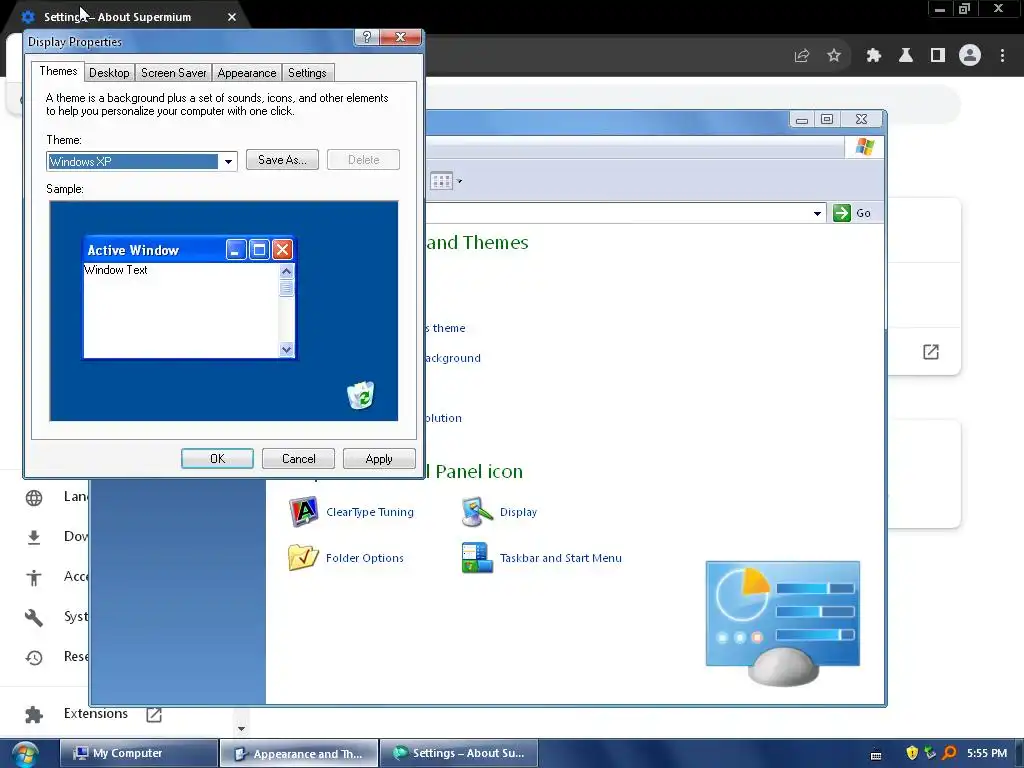This screenshot has width=1024, height=768.
Task: Click the sample window scroll up arrow
Action: (286, 271)
